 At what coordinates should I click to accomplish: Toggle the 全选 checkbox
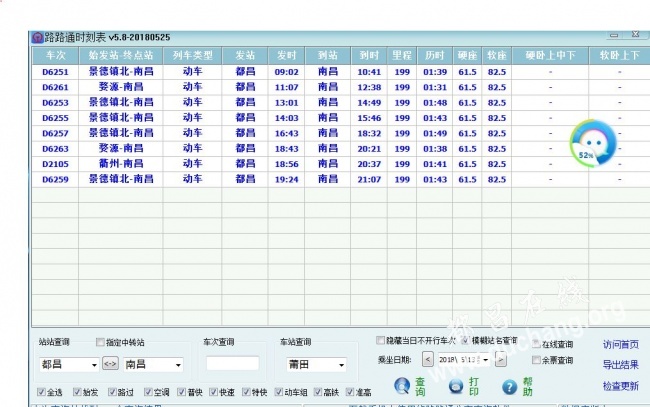click(41, 392)
